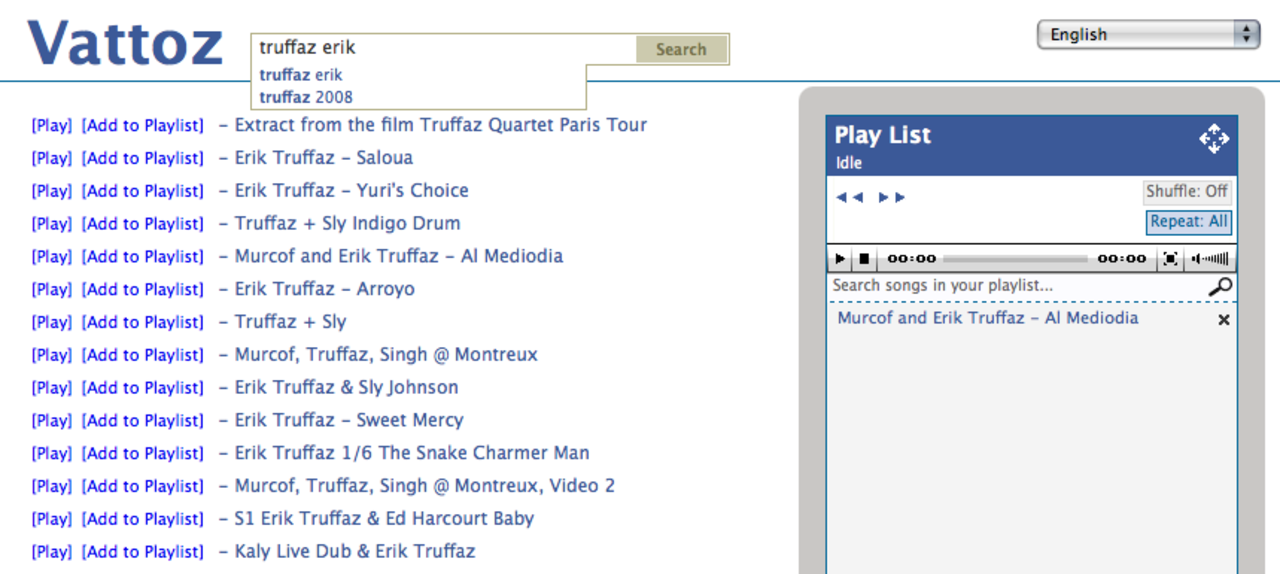Select 'truffaz 2008' autocomplete suggestion

pos(306,98)
